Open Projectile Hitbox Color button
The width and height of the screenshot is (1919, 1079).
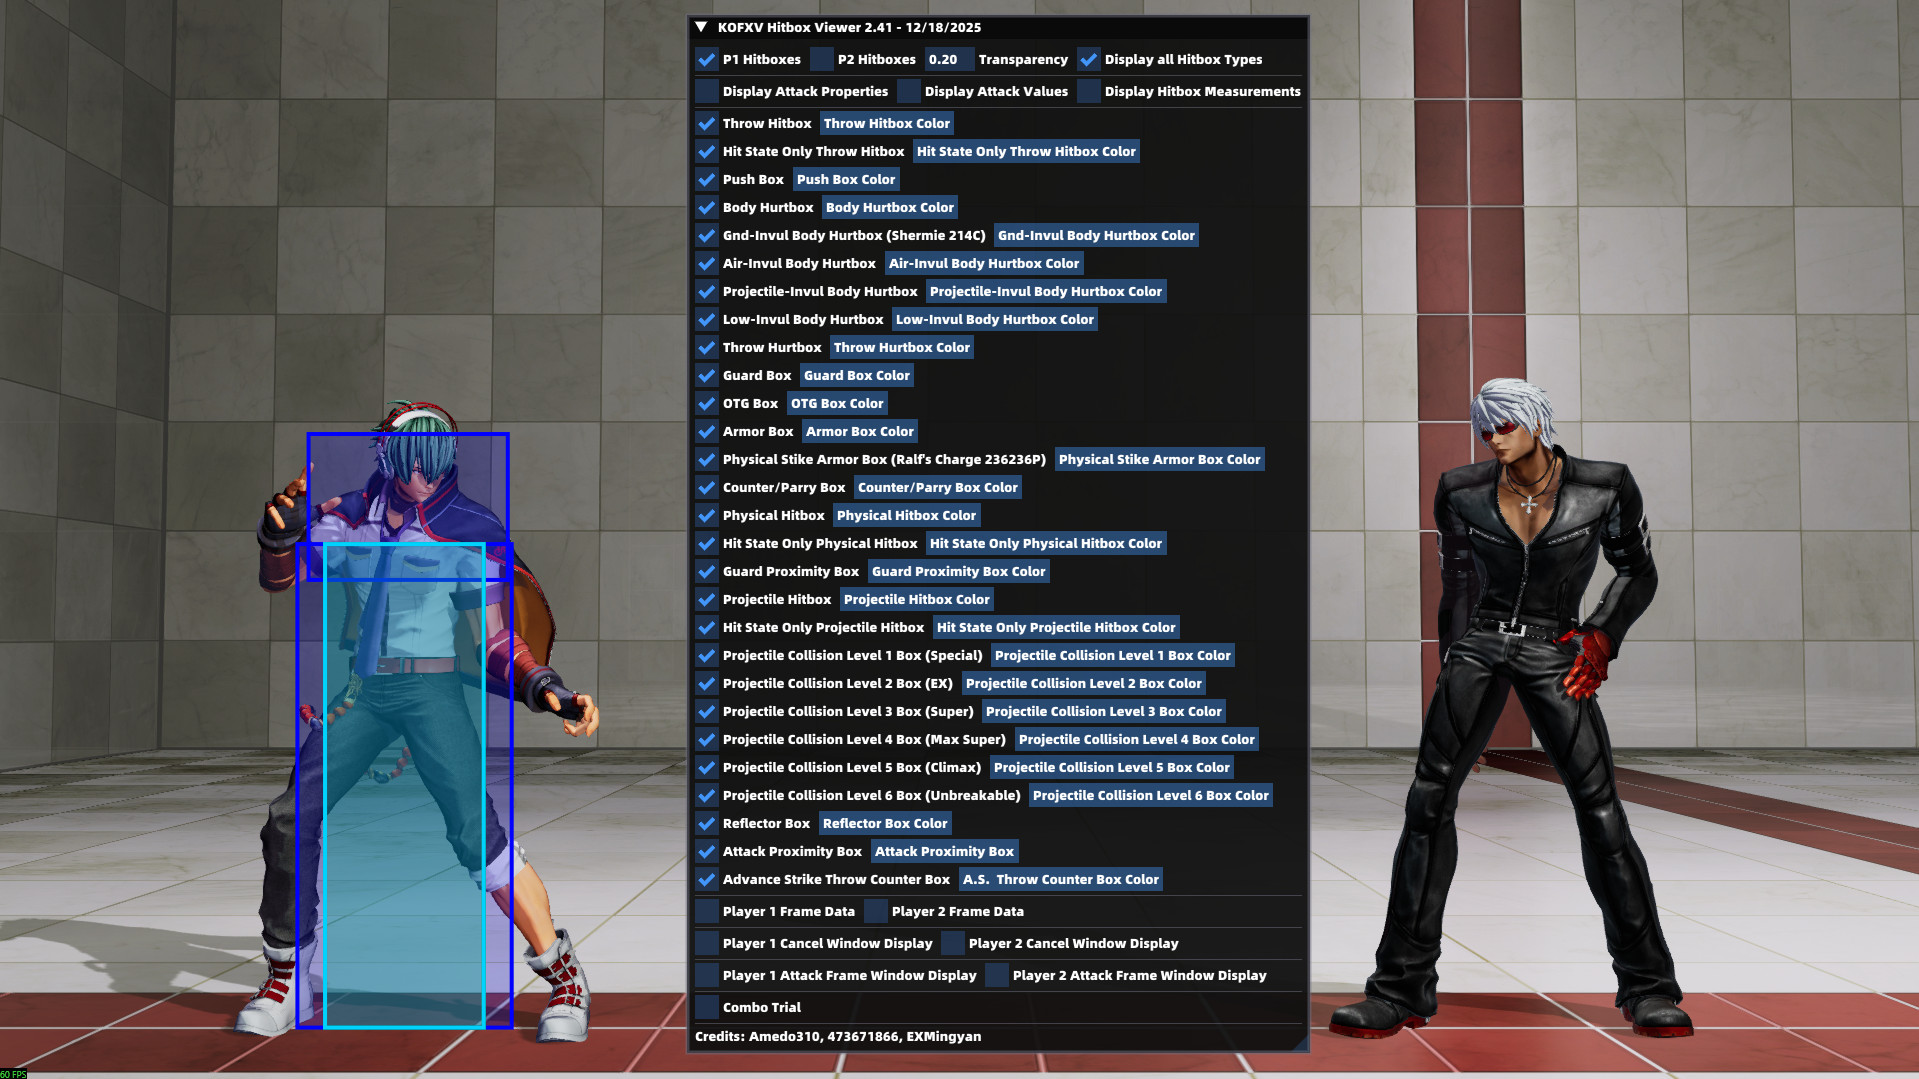[x=917, y=599]
